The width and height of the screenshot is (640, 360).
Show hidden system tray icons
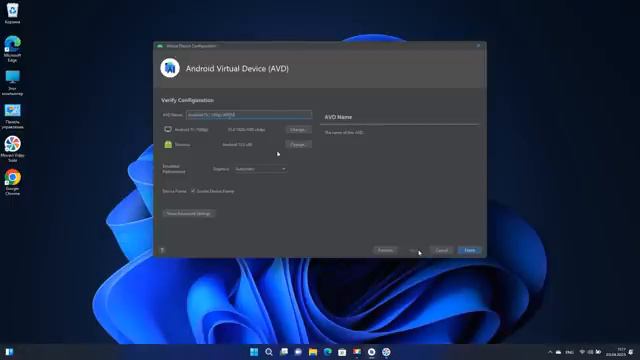550,352
